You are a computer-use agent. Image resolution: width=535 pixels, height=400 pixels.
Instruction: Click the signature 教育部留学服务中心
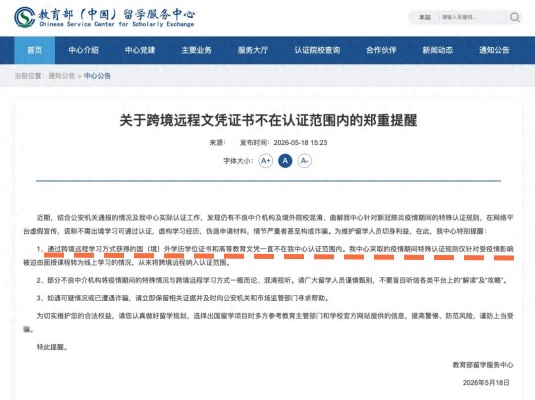(483, 365)
